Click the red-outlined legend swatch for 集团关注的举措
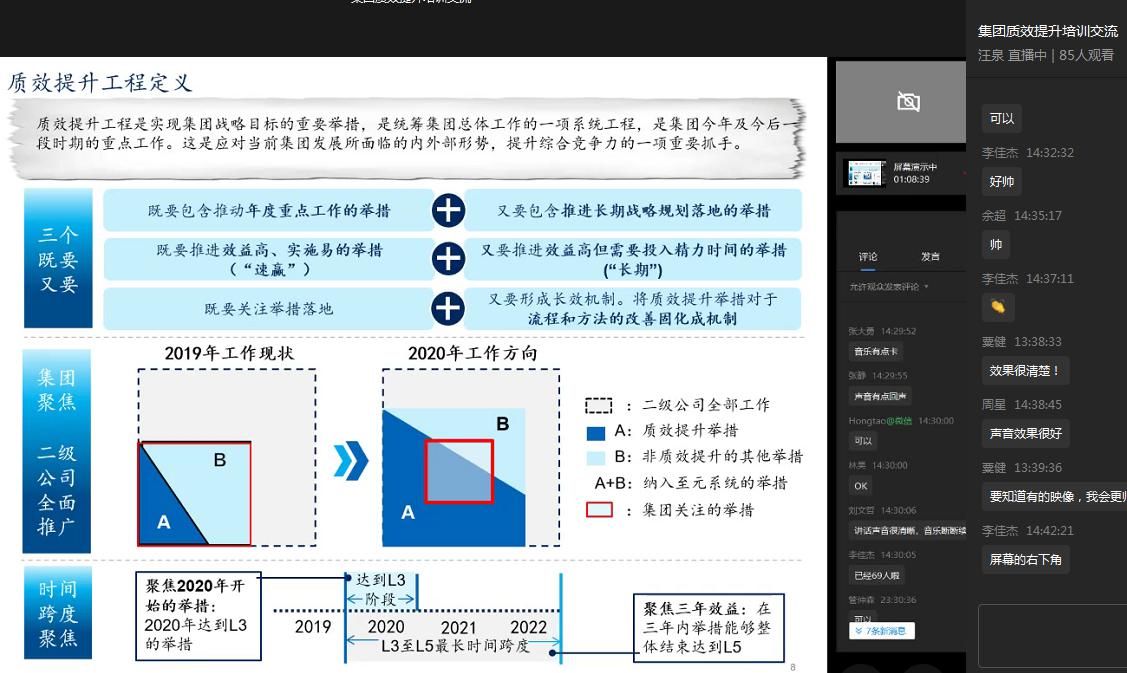Image resolution: width=1127 pixels, height=673 pixels. (x=598, y=510)
